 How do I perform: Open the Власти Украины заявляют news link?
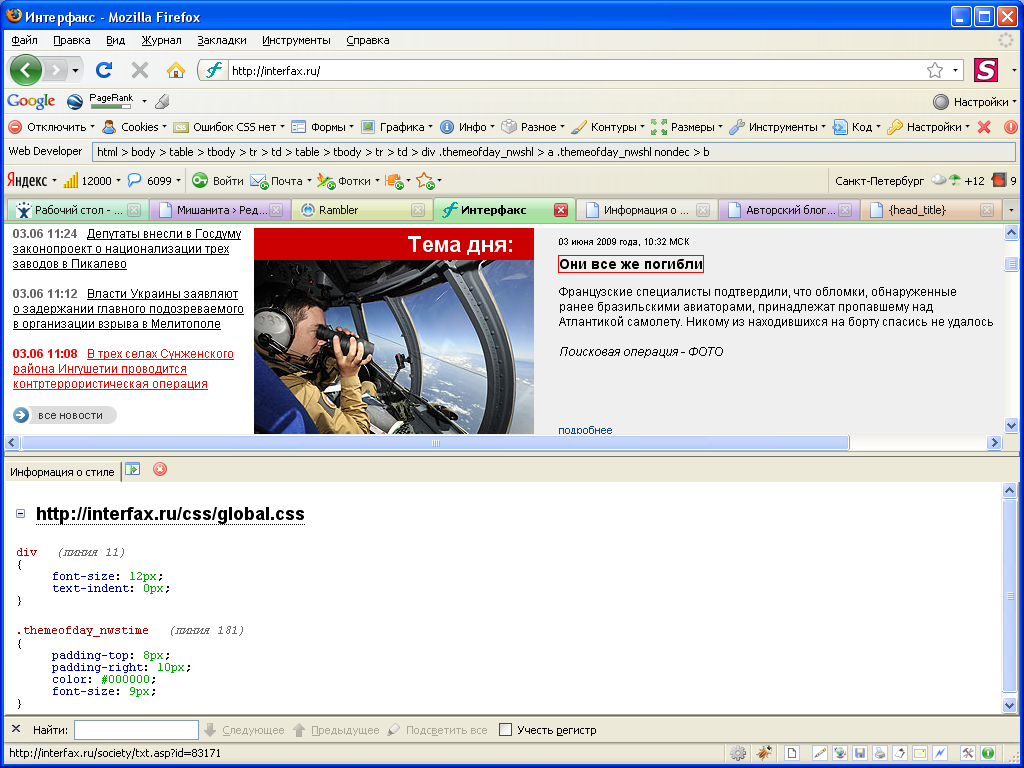128,309
